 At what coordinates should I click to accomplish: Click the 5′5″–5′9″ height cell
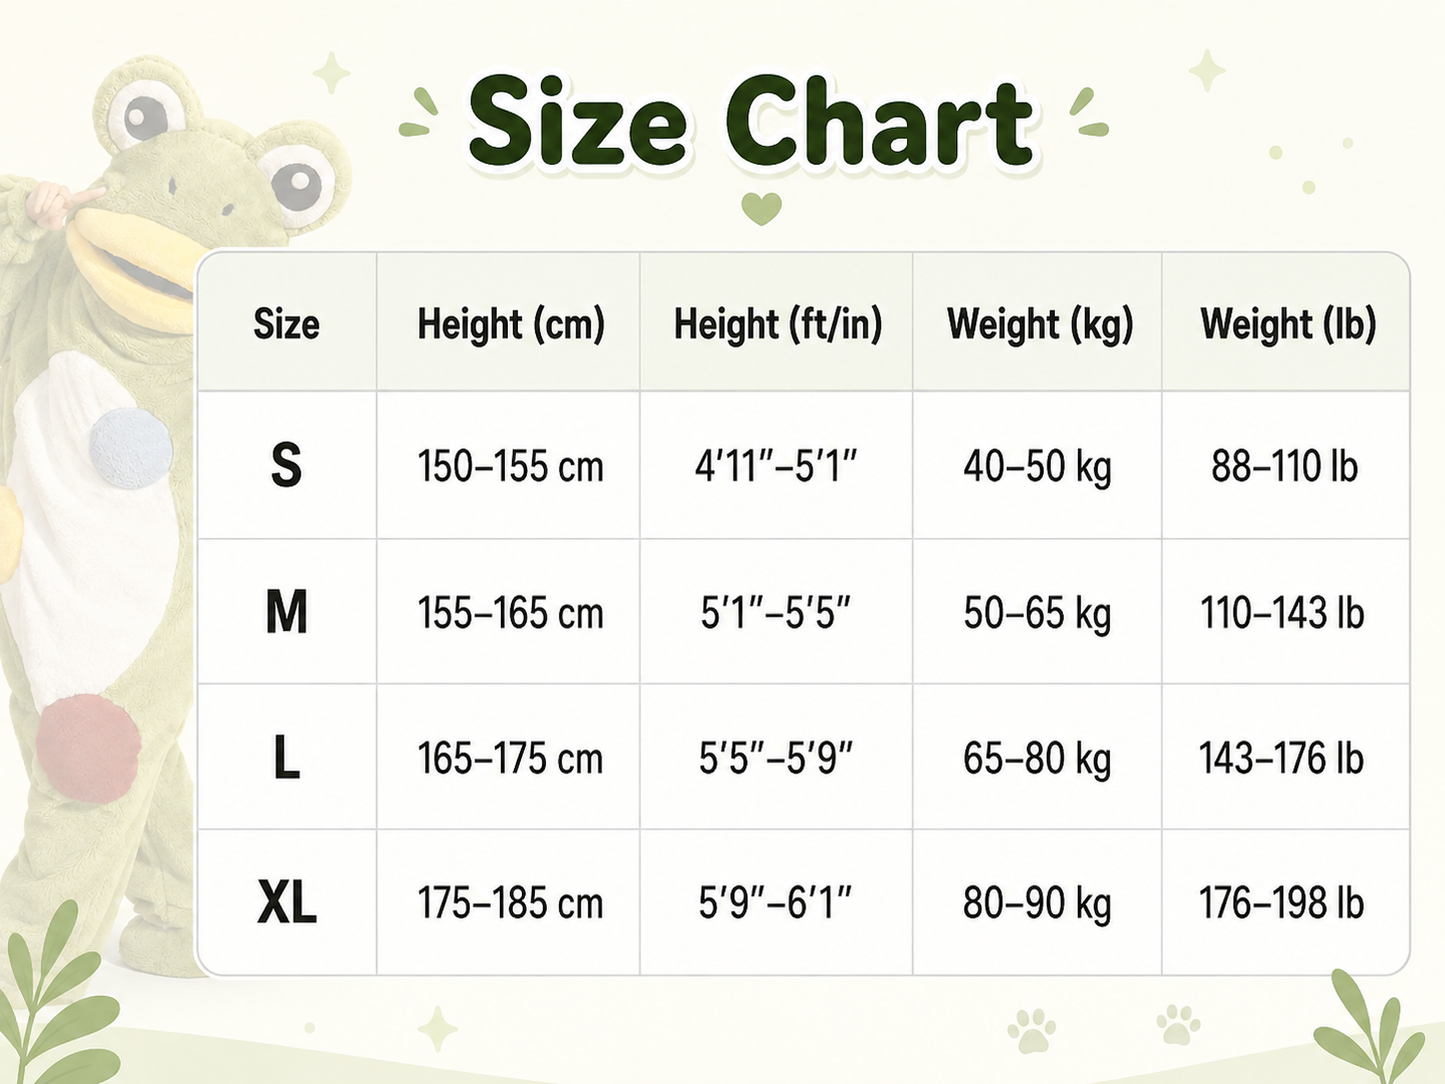(777, 758)
